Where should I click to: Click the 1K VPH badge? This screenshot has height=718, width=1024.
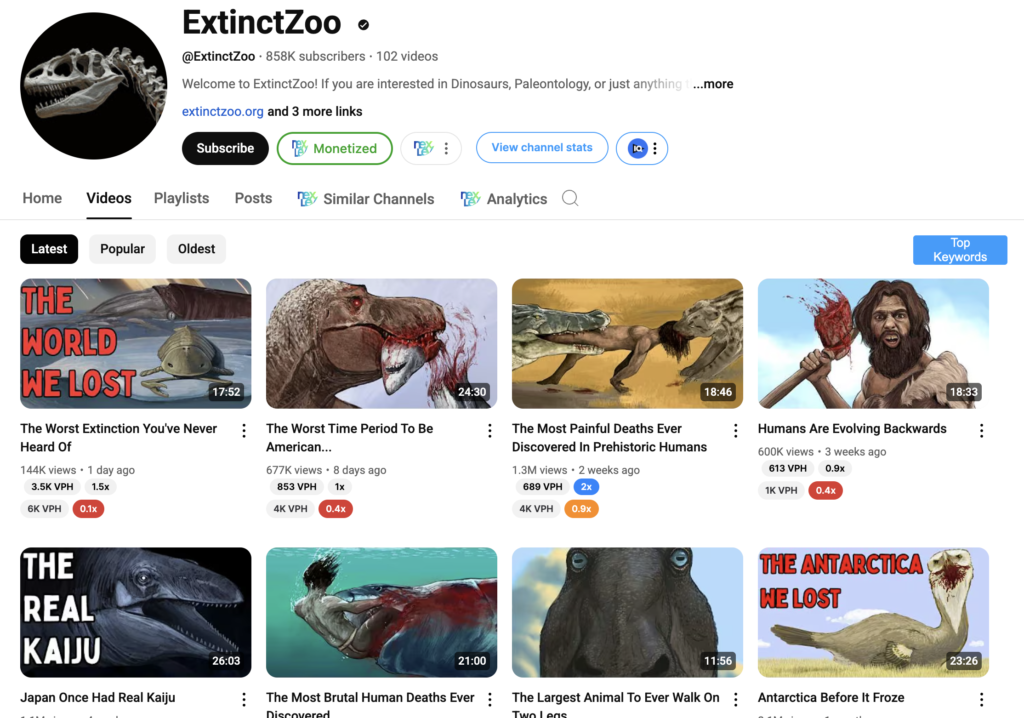point(781,491)
